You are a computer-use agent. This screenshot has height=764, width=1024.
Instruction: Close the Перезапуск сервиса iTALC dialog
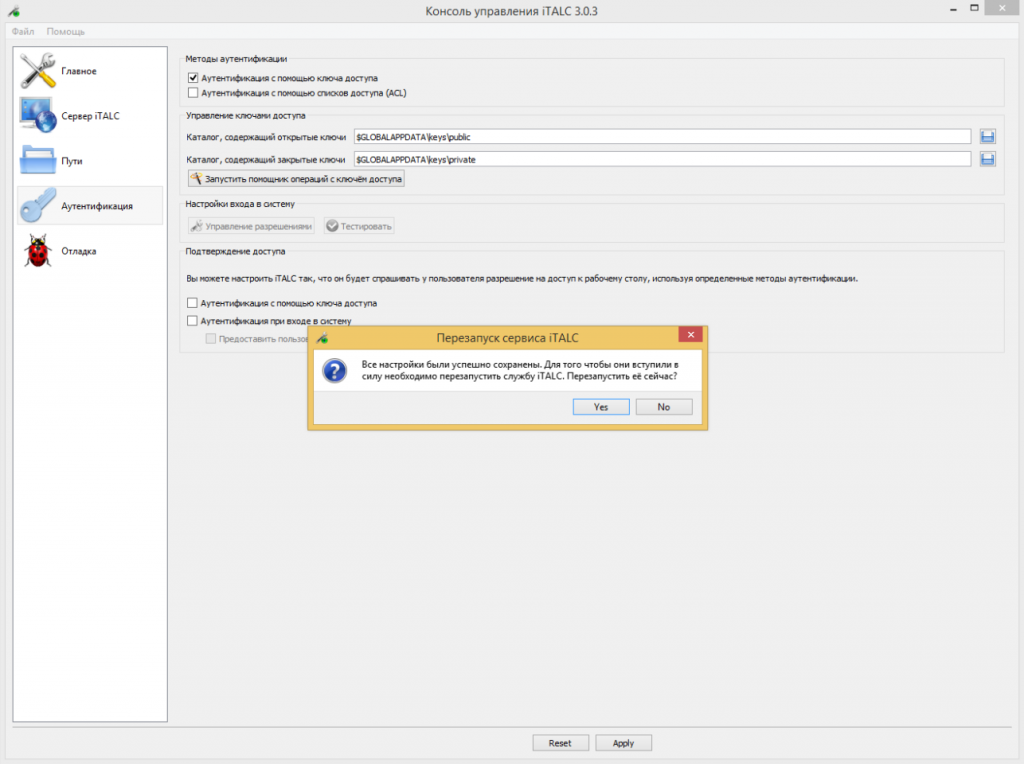pyautogui.click(x=690, y=334)
